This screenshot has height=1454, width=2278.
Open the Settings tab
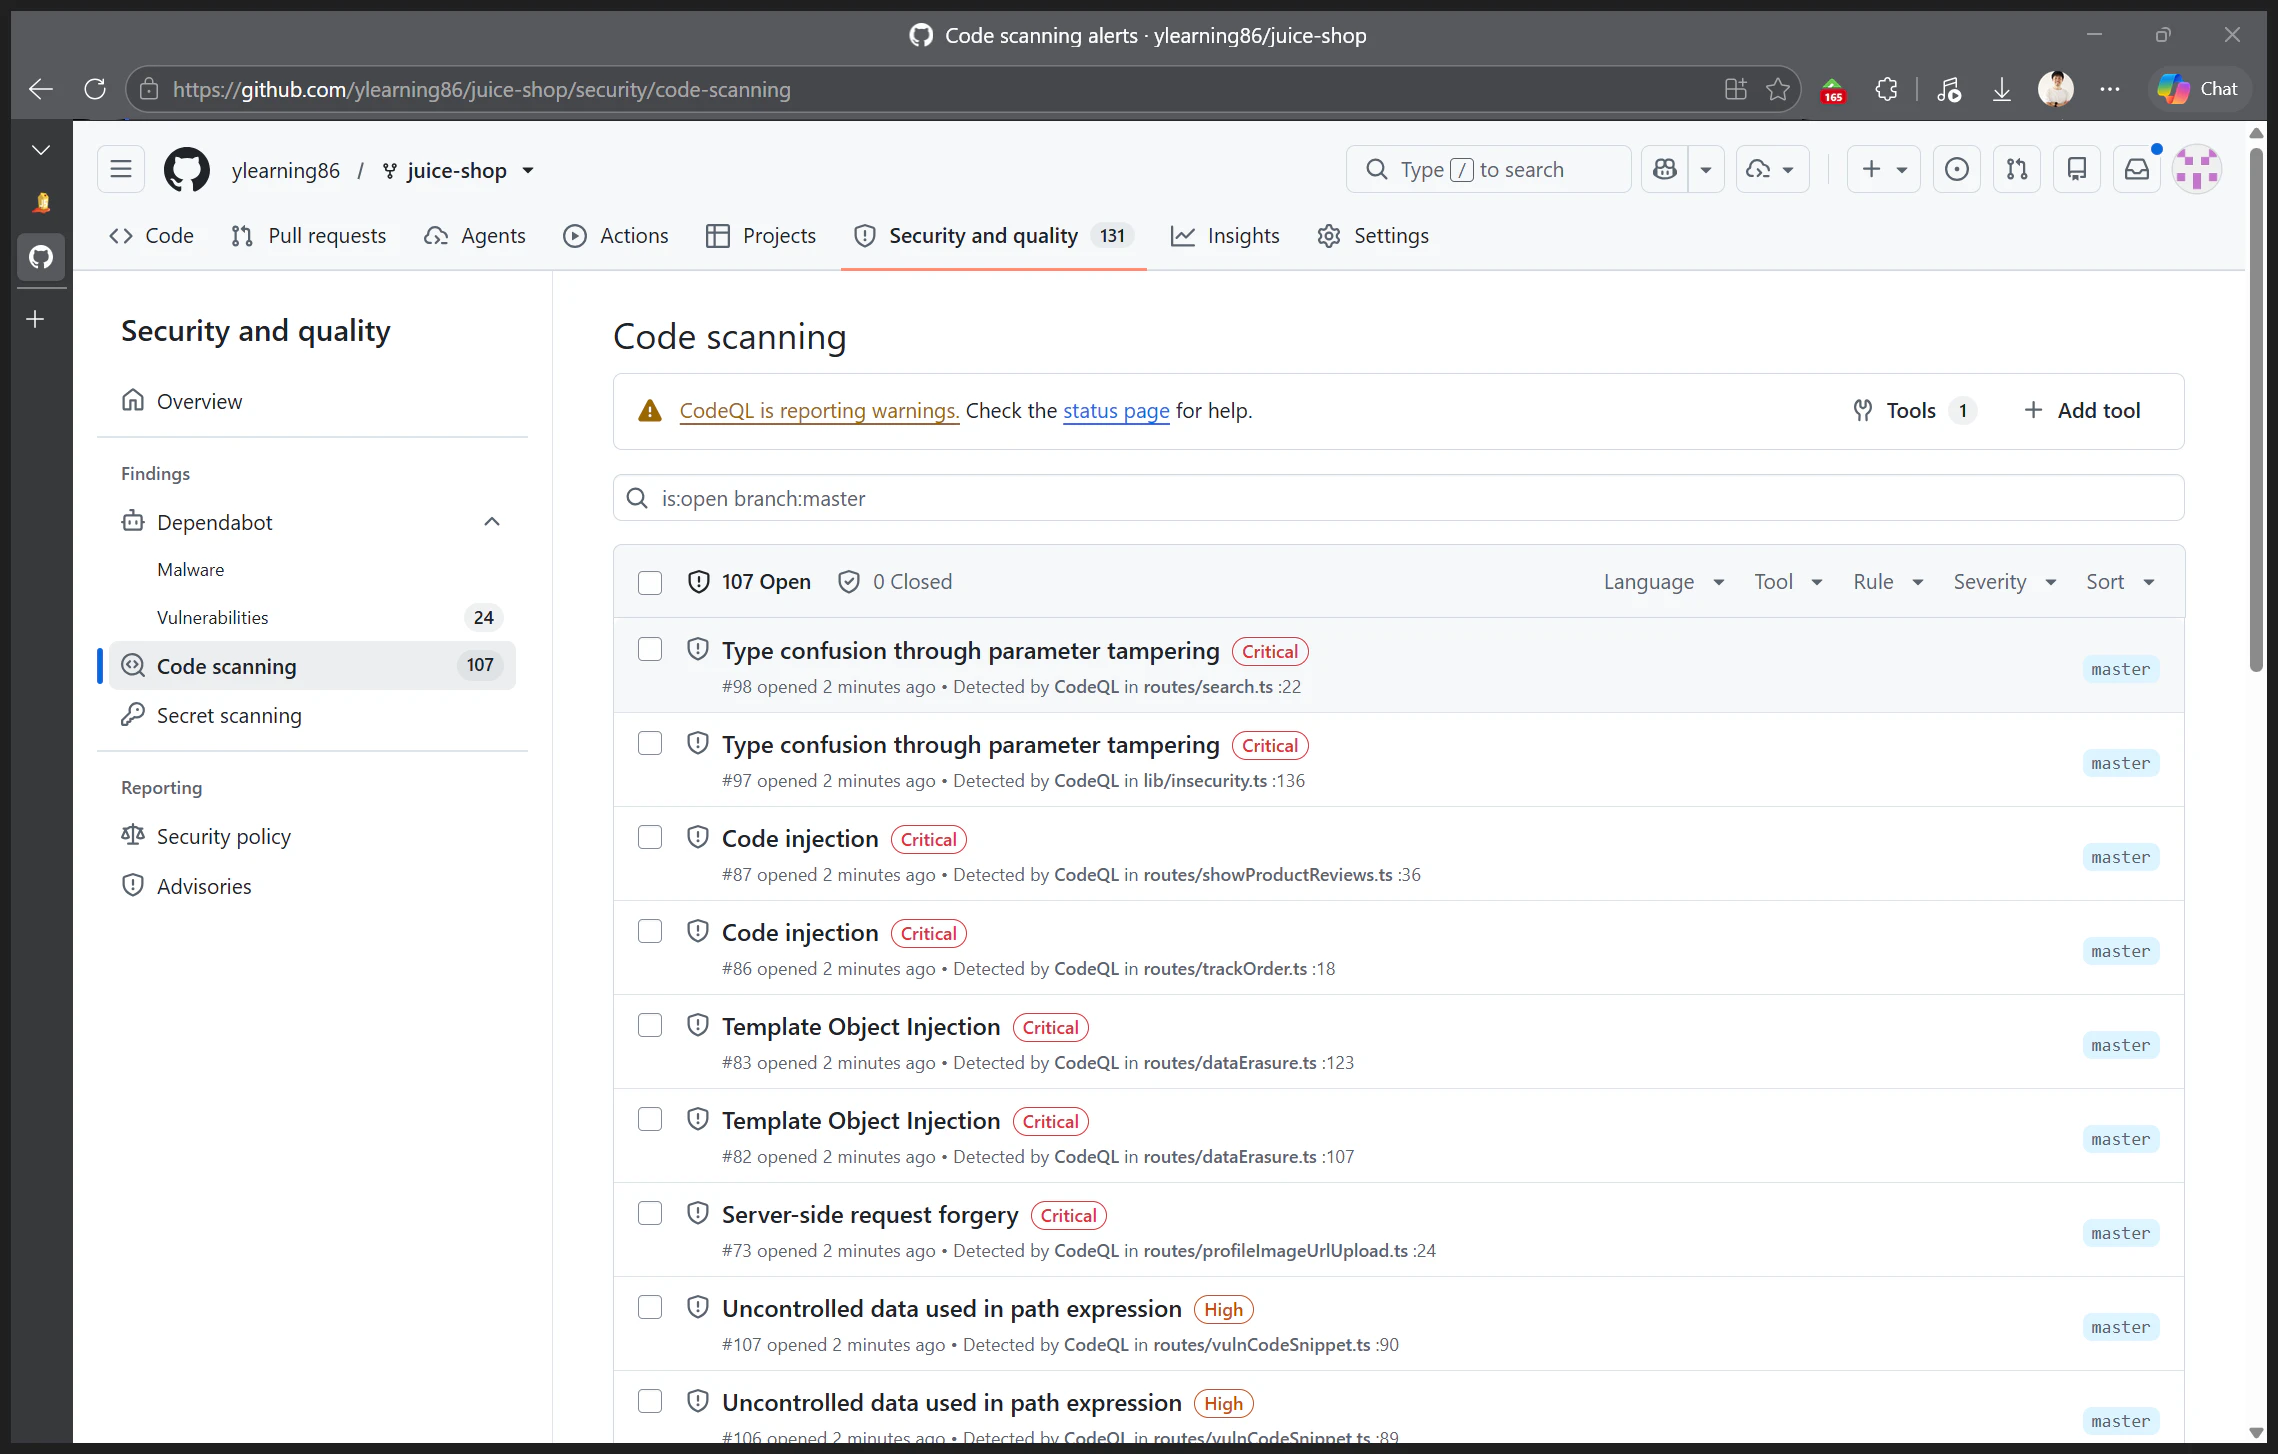click(x=1373, y=236)
